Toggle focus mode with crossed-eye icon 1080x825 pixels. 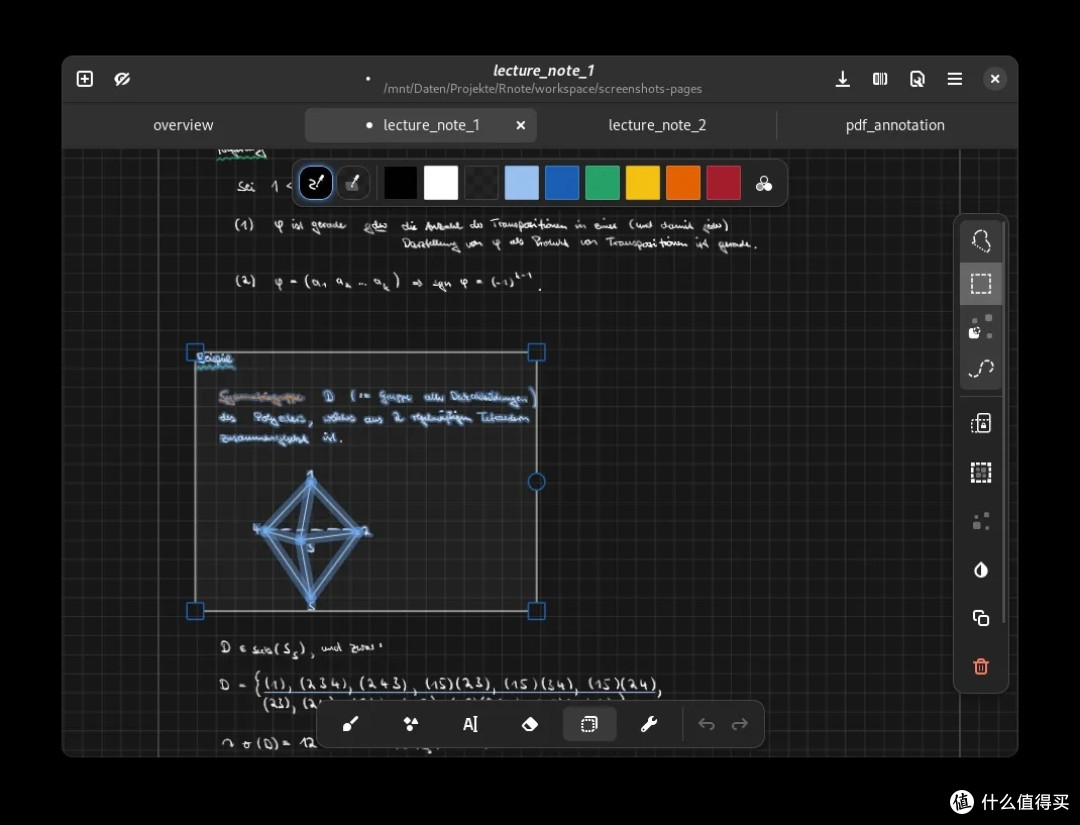[123, 79]
